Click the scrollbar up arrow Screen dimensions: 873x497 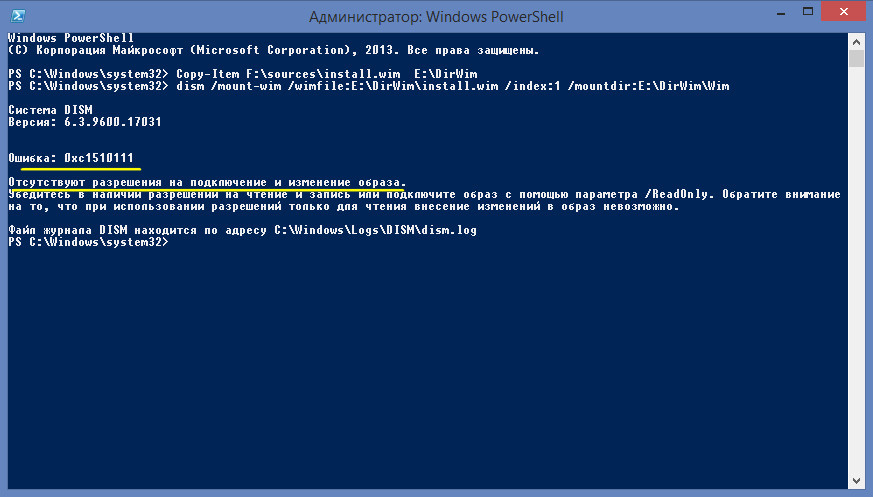[x=856, y=42]
